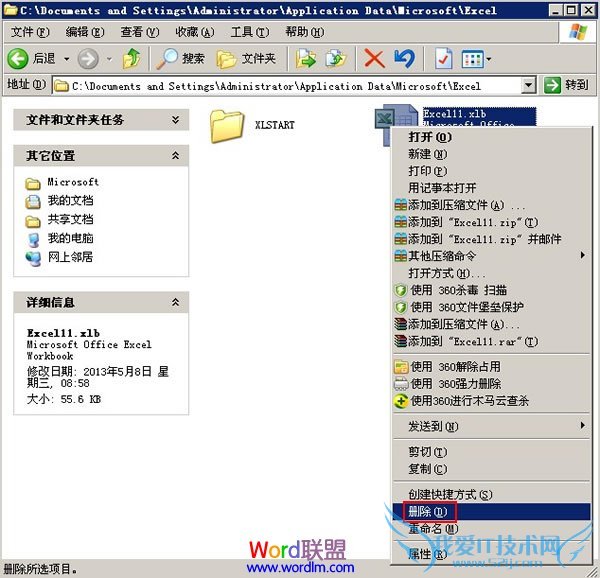Click the blue Undo arrow icon
This screenshot has width=600, height=578.
[404, 59]
